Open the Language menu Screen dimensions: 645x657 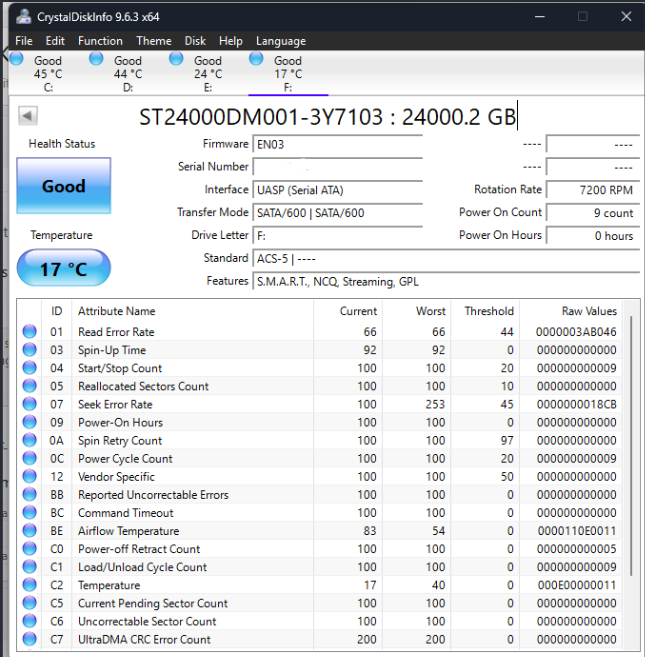pyautogui.click(x=281, y=41)
